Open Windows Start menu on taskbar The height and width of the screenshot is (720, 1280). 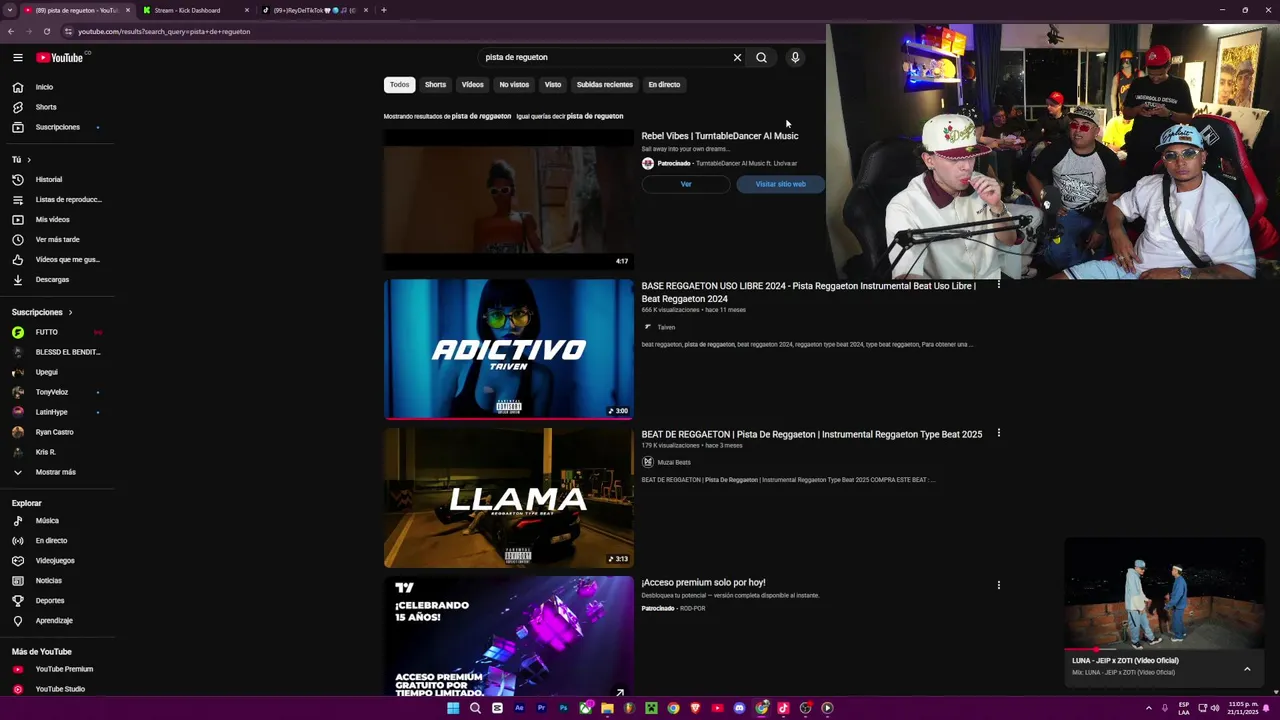tap(453, 708)
